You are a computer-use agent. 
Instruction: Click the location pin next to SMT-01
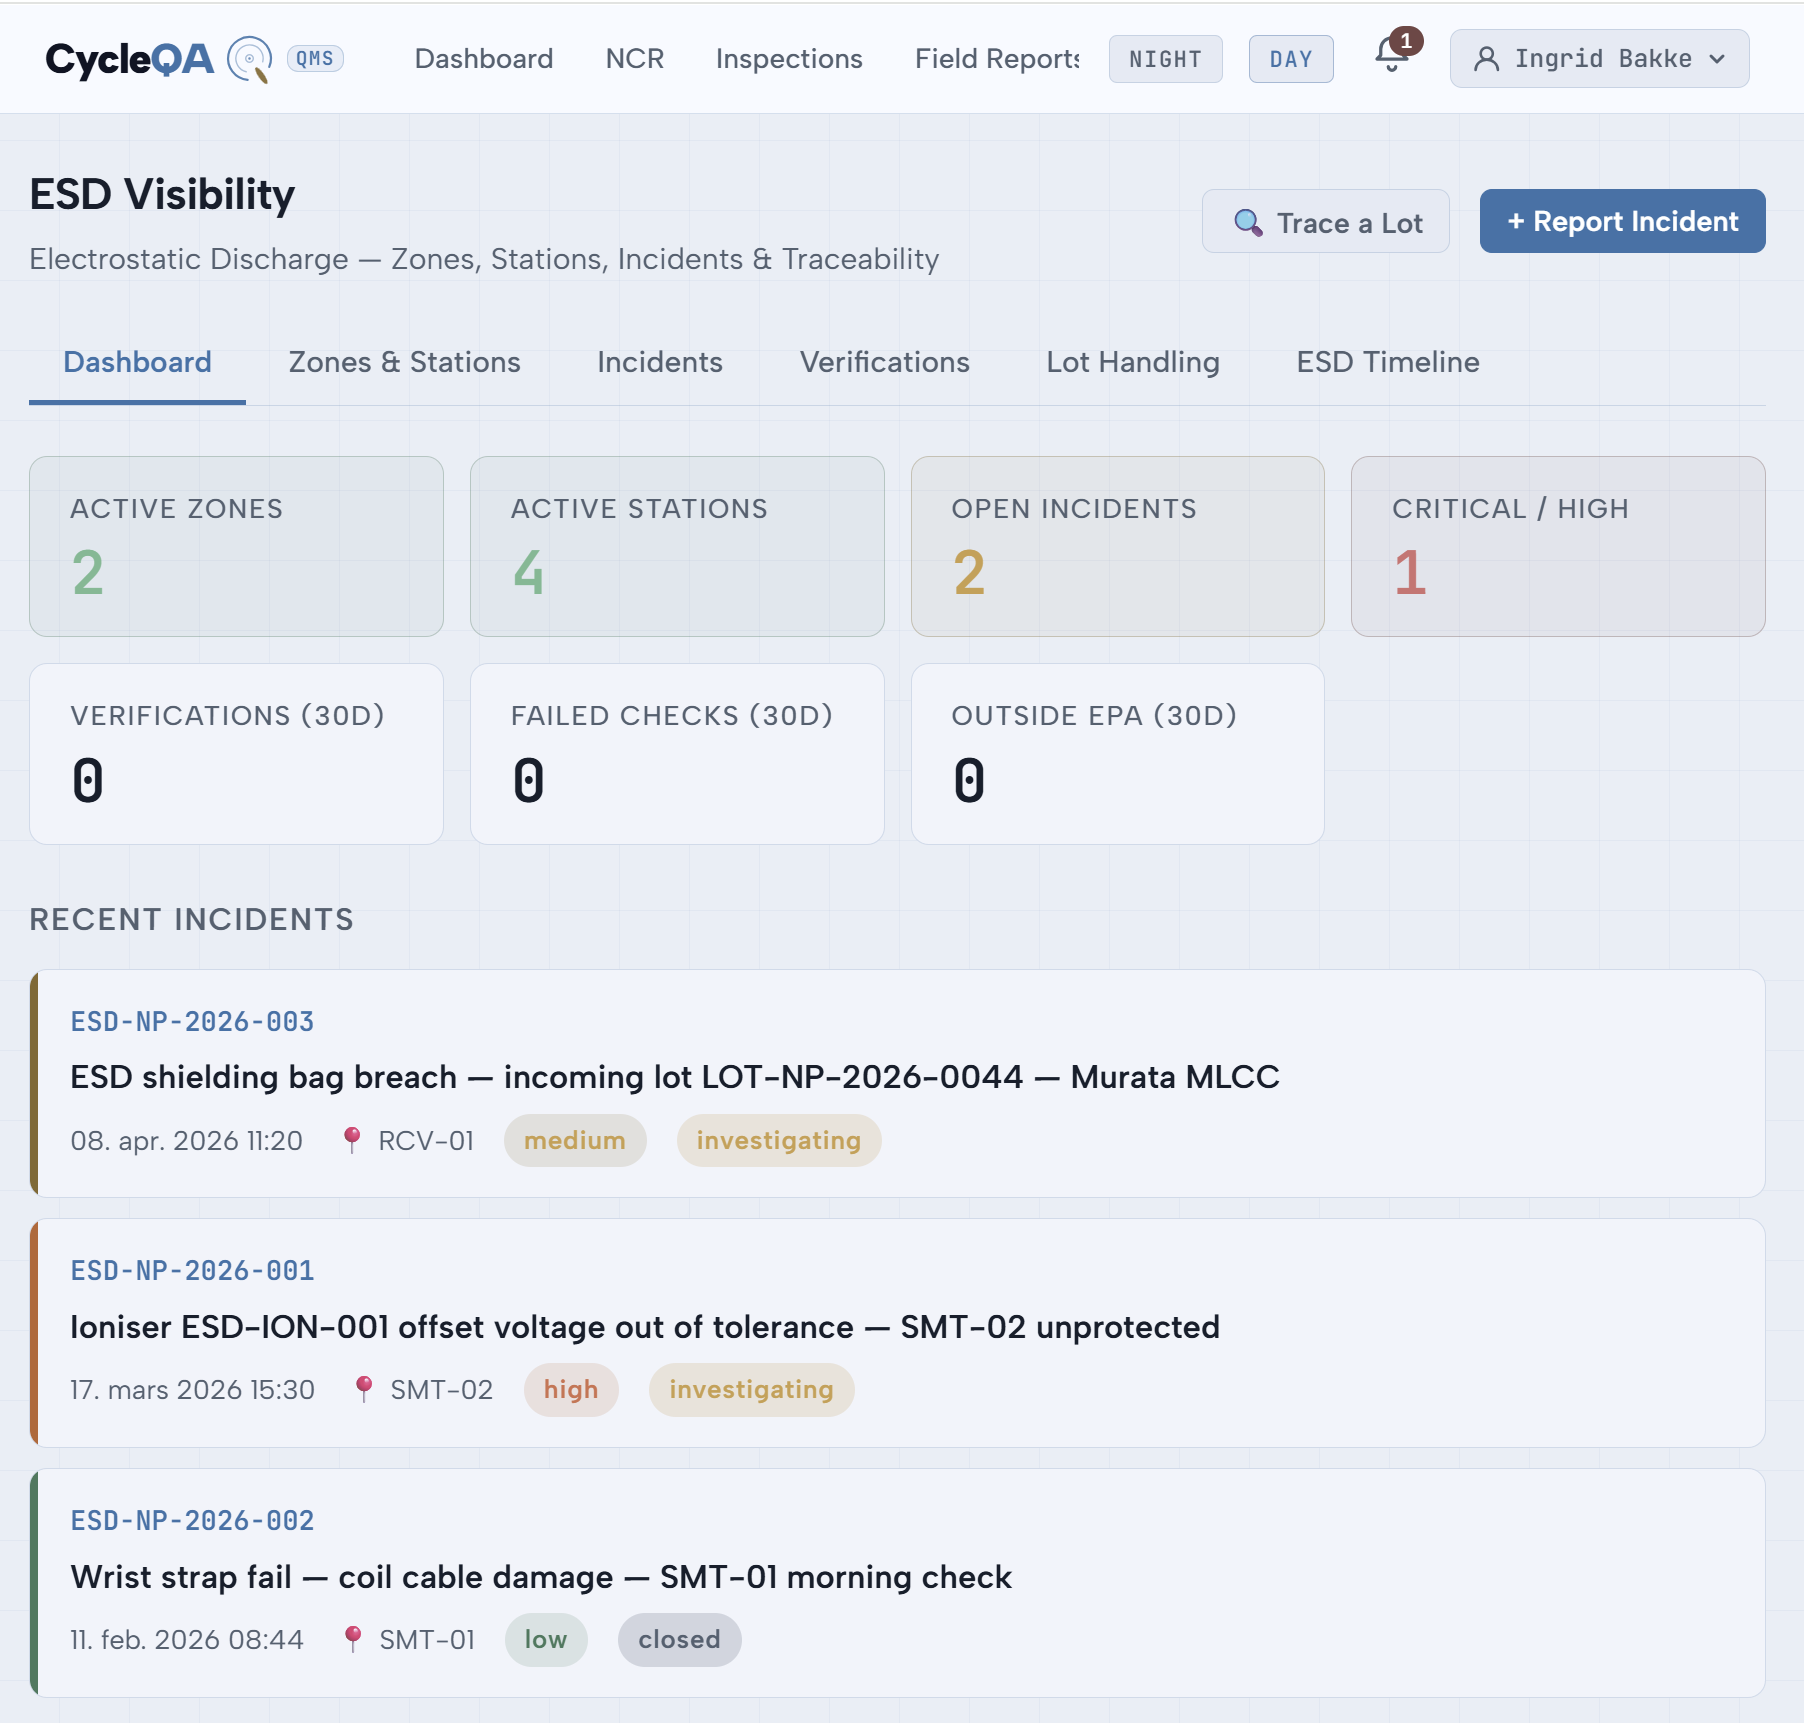point(353,1639)
